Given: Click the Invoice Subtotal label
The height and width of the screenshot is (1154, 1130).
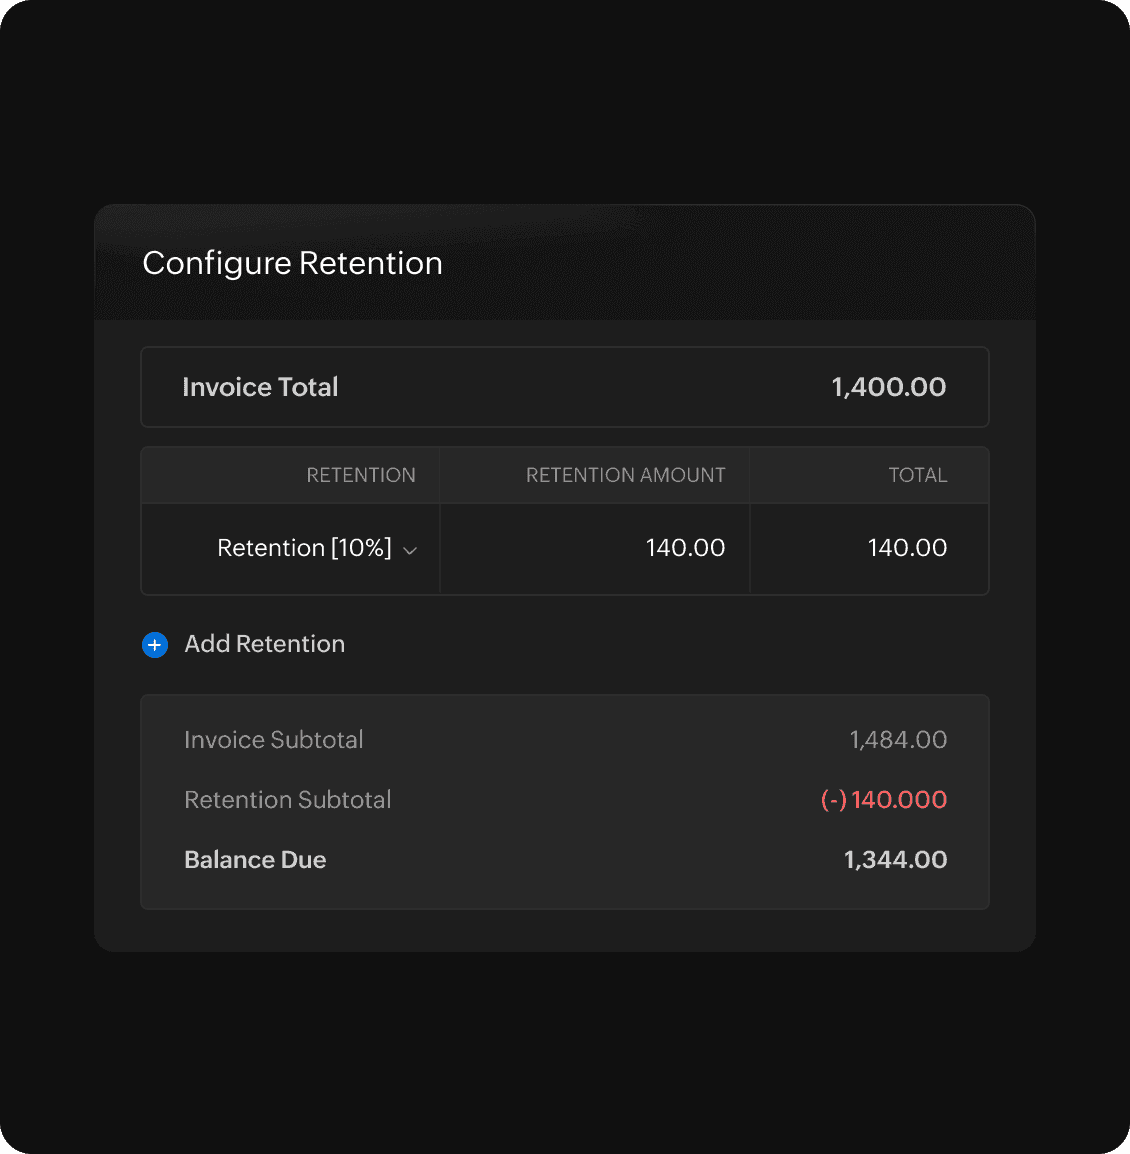Looking at the screenshot, I should pos(274,740).
